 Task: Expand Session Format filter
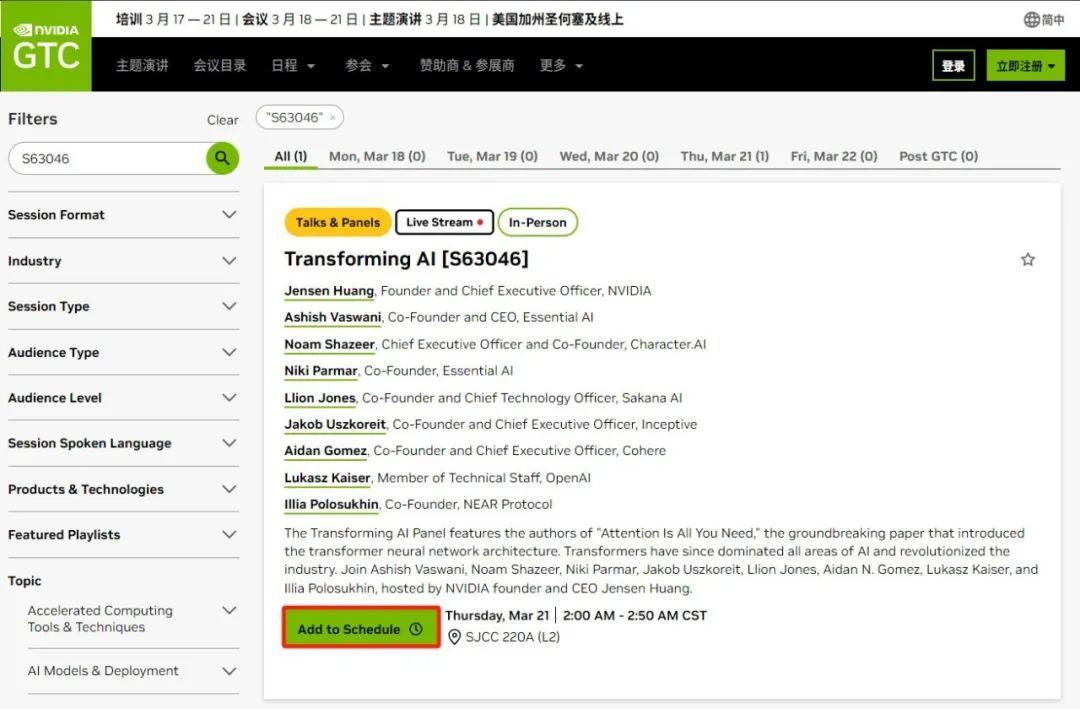pos(123,215)
